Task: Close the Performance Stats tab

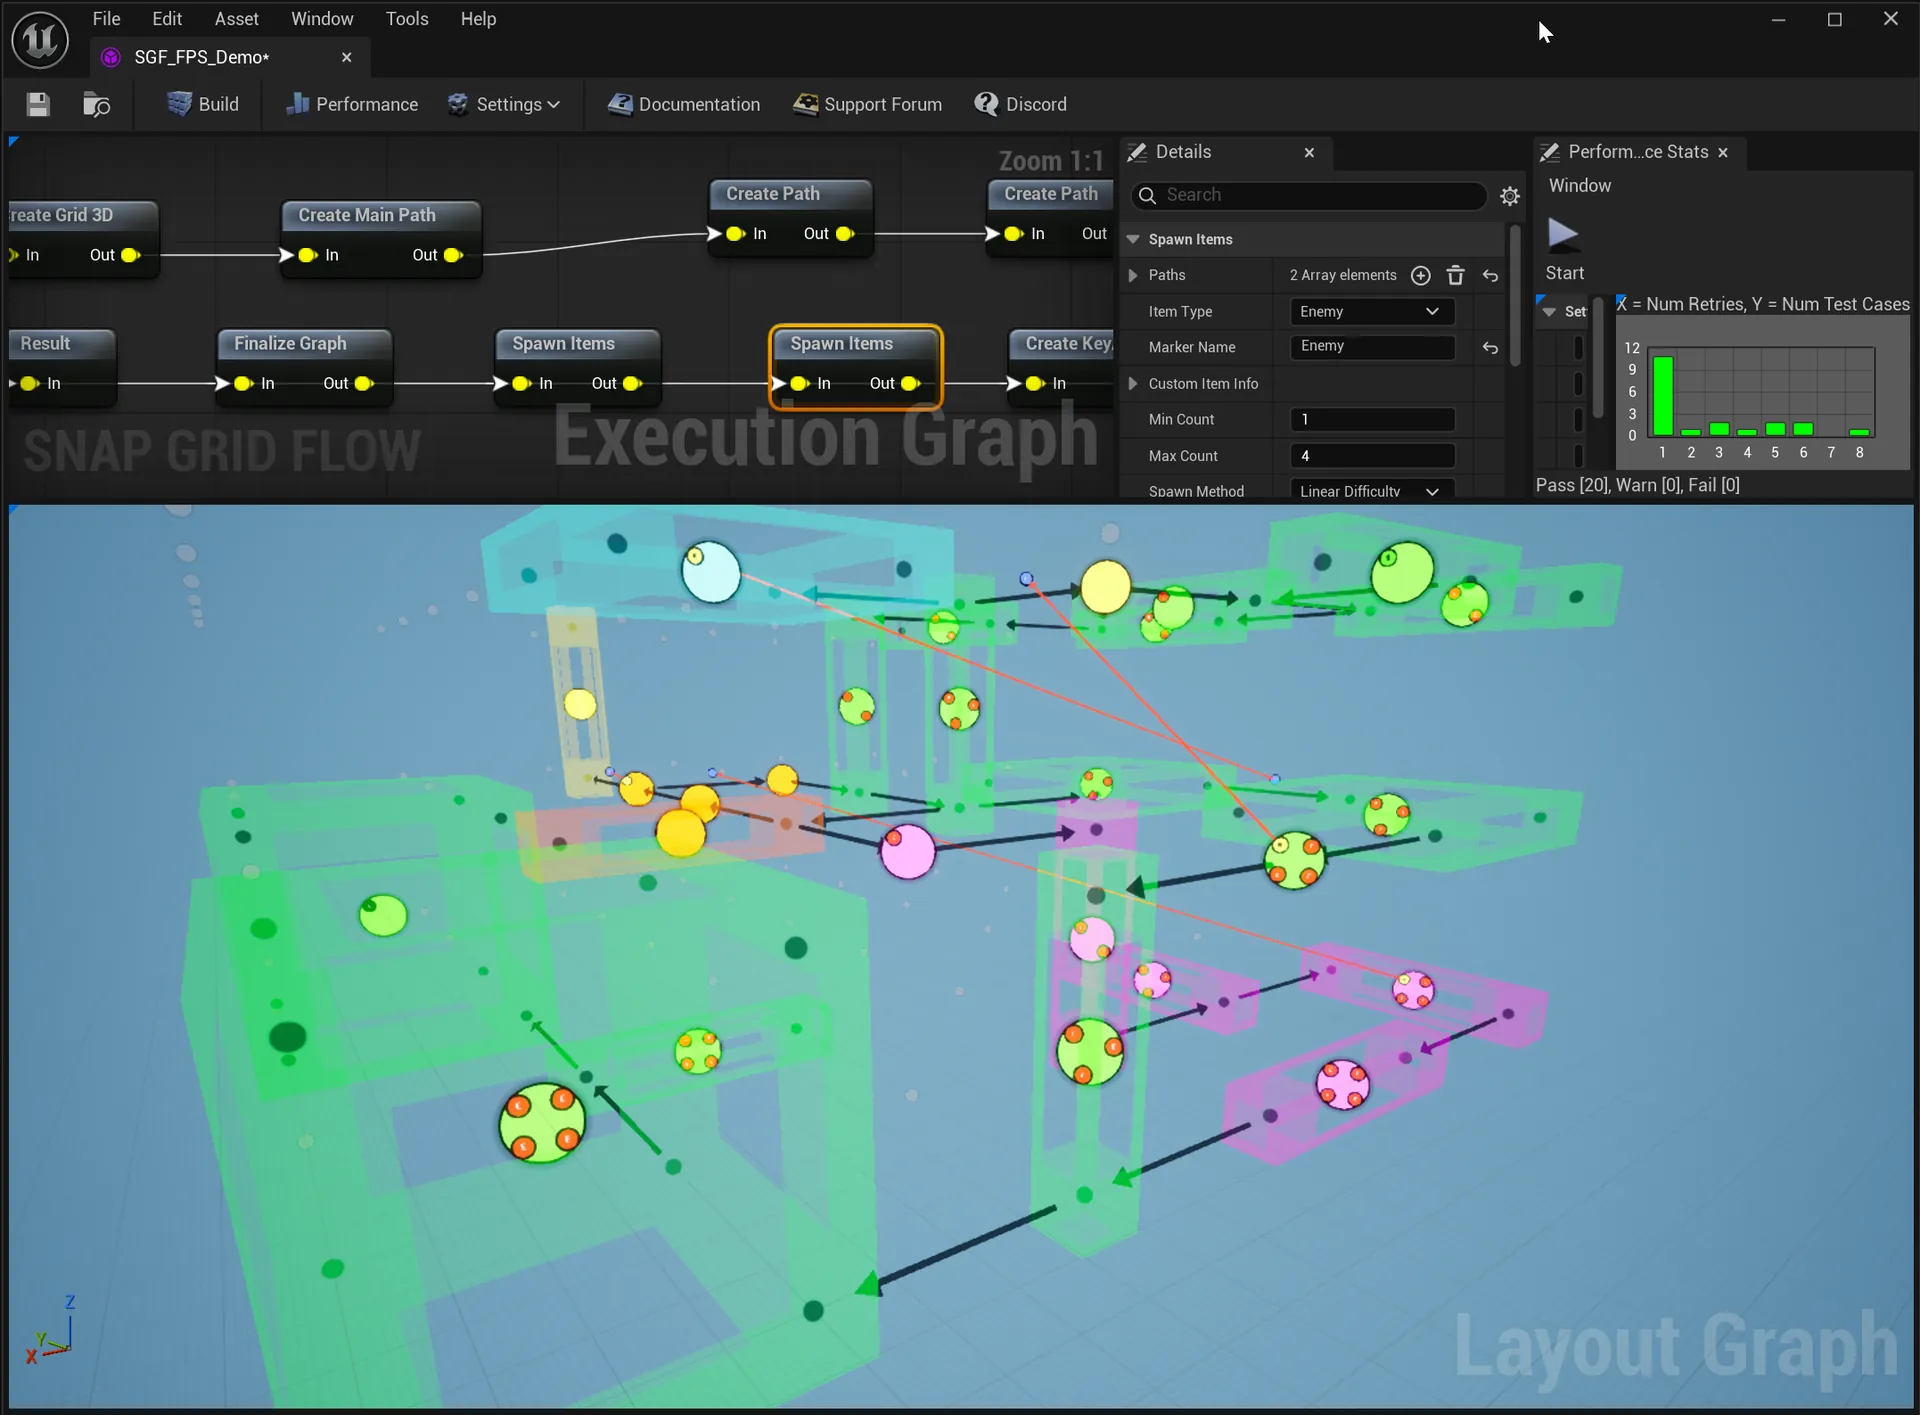Action: pos(1723,152)
